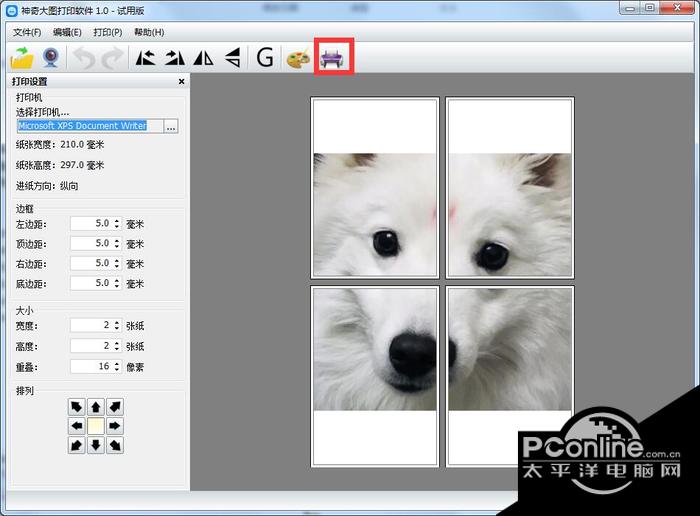Screen dimensions: 700x516
Task: Adjust the 右边距 spinner arrows
Action: 117,263
